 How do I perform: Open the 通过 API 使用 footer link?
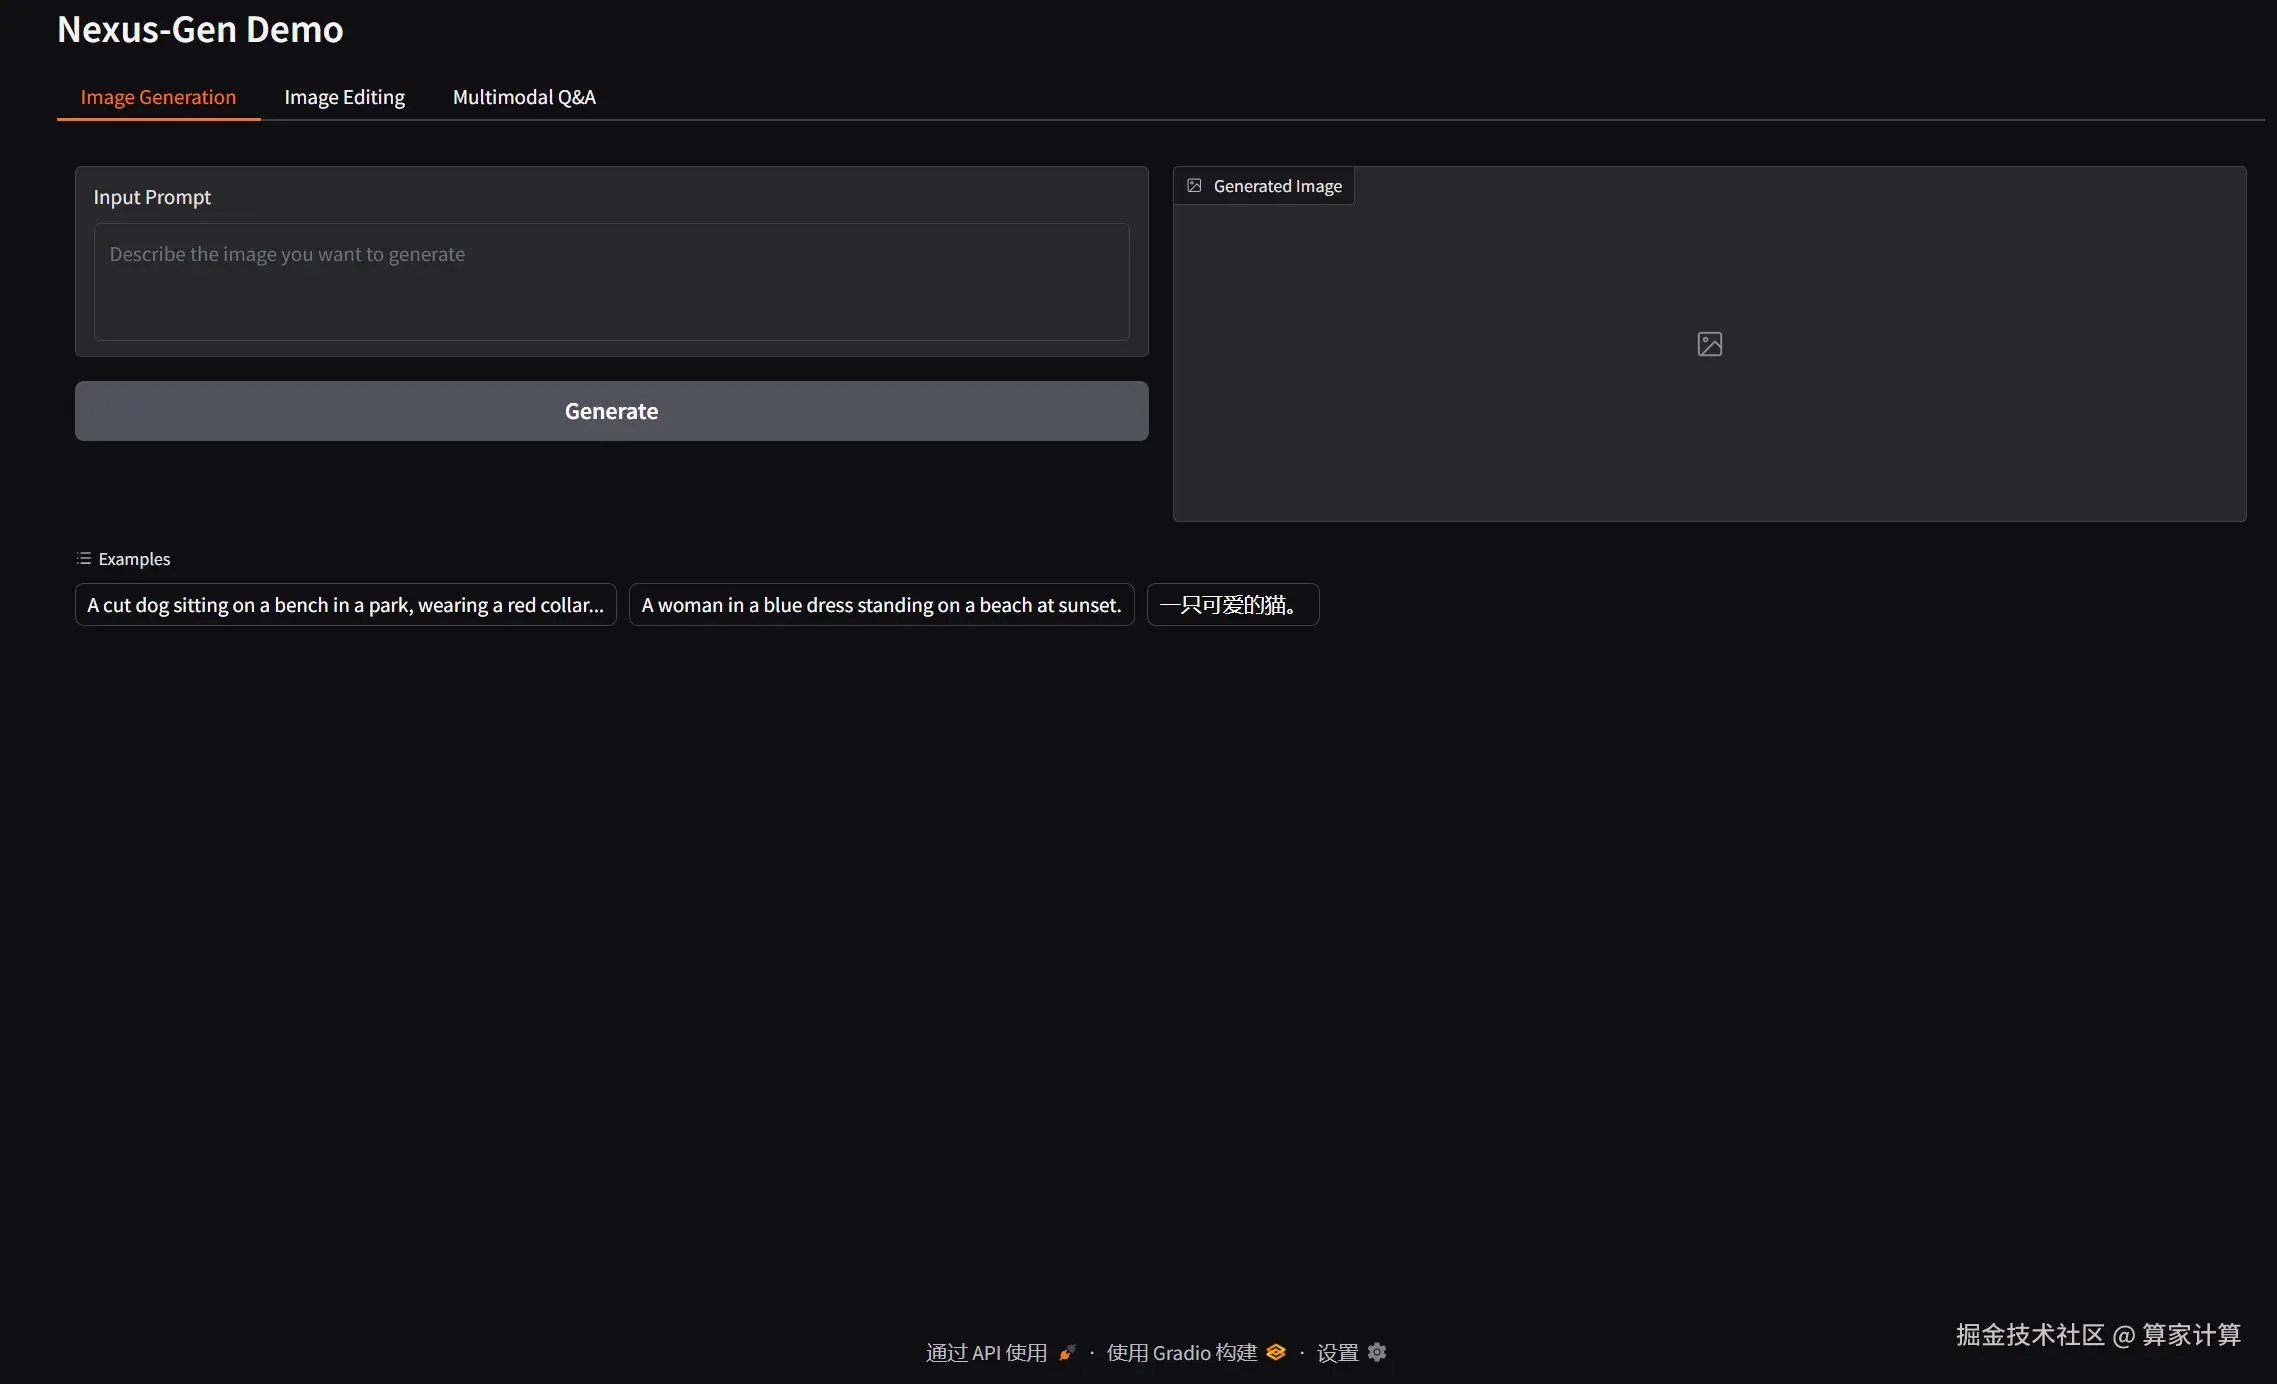tap(986, 1353)
